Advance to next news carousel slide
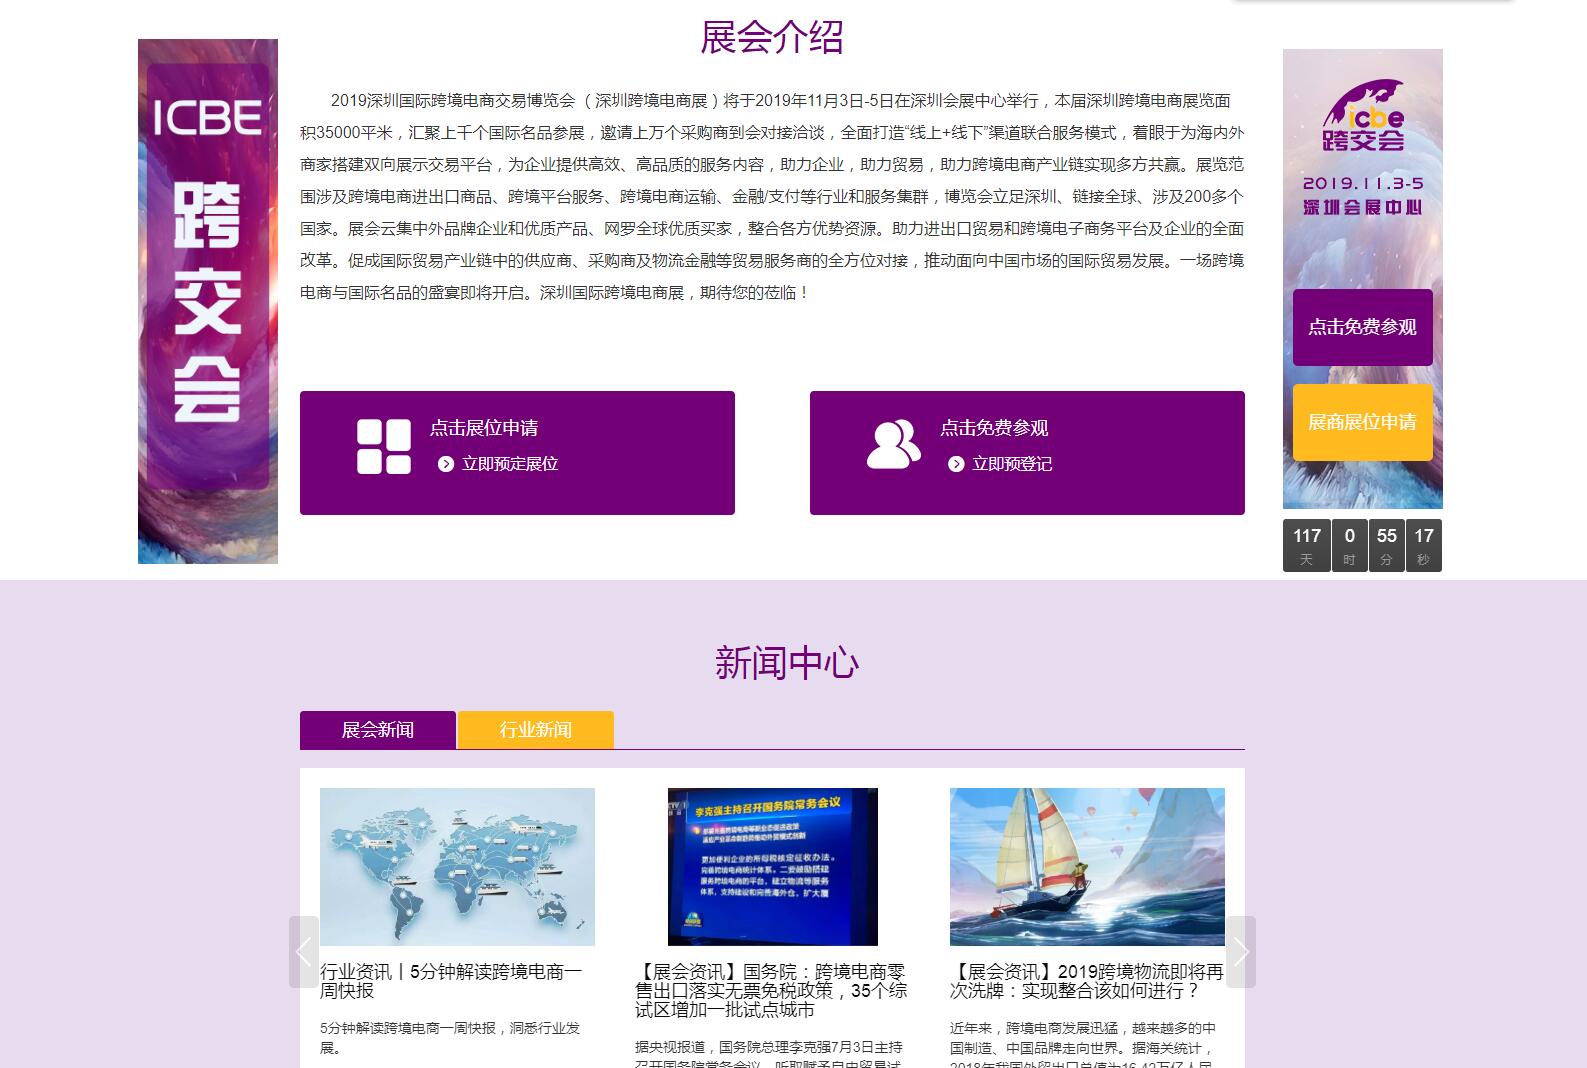 1240,951
